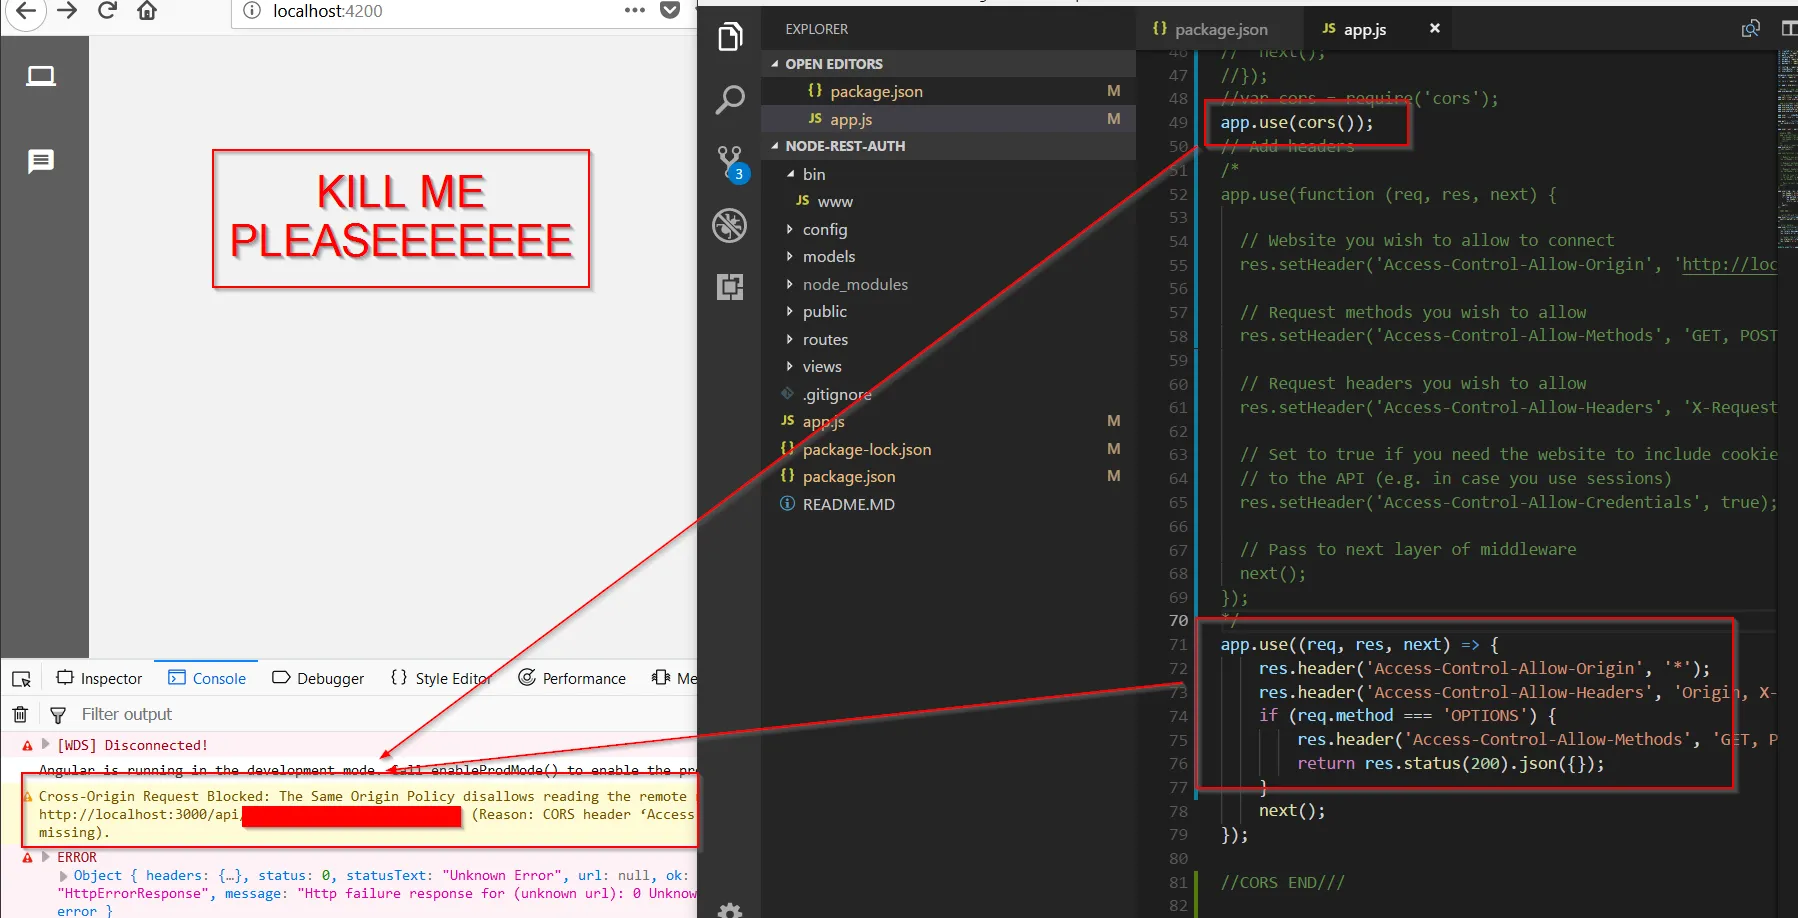Click the laptop icon in the sidebar
The height and width of the screenshot is (918, 1798).
tap(41, 77)
